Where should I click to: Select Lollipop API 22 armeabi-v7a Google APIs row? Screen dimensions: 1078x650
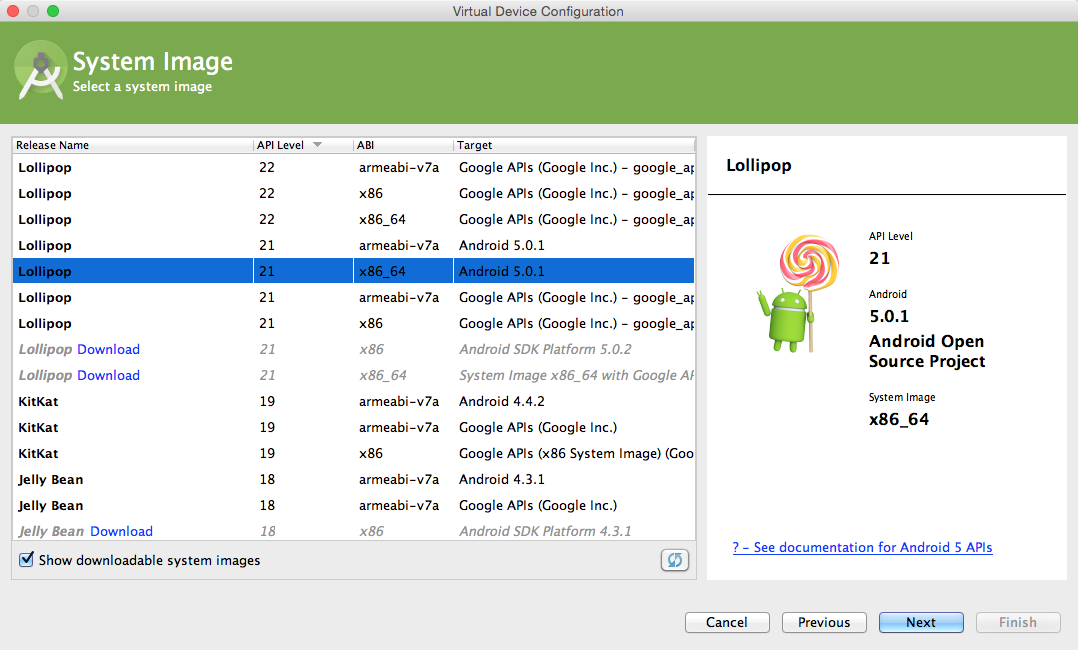(353, 167)
